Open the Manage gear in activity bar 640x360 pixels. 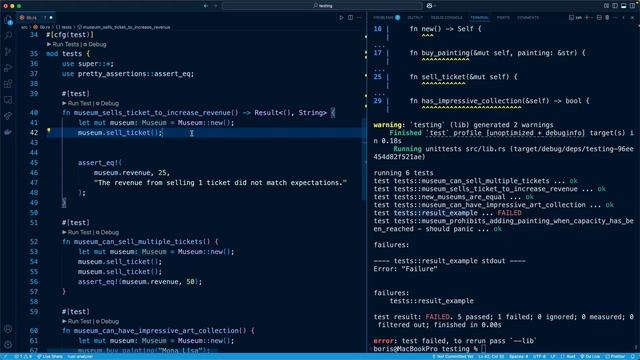8,345
